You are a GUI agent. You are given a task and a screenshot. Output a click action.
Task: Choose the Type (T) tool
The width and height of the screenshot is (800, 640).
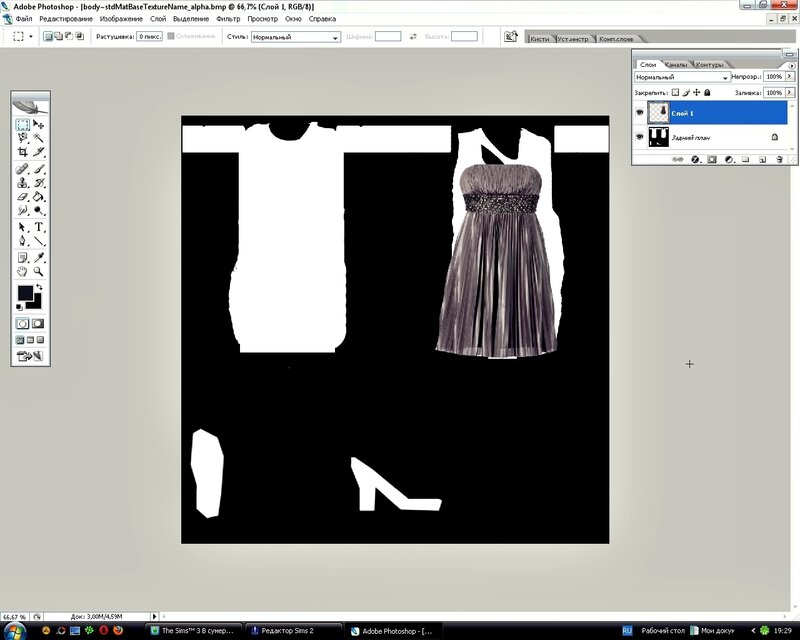coord(39,228)
